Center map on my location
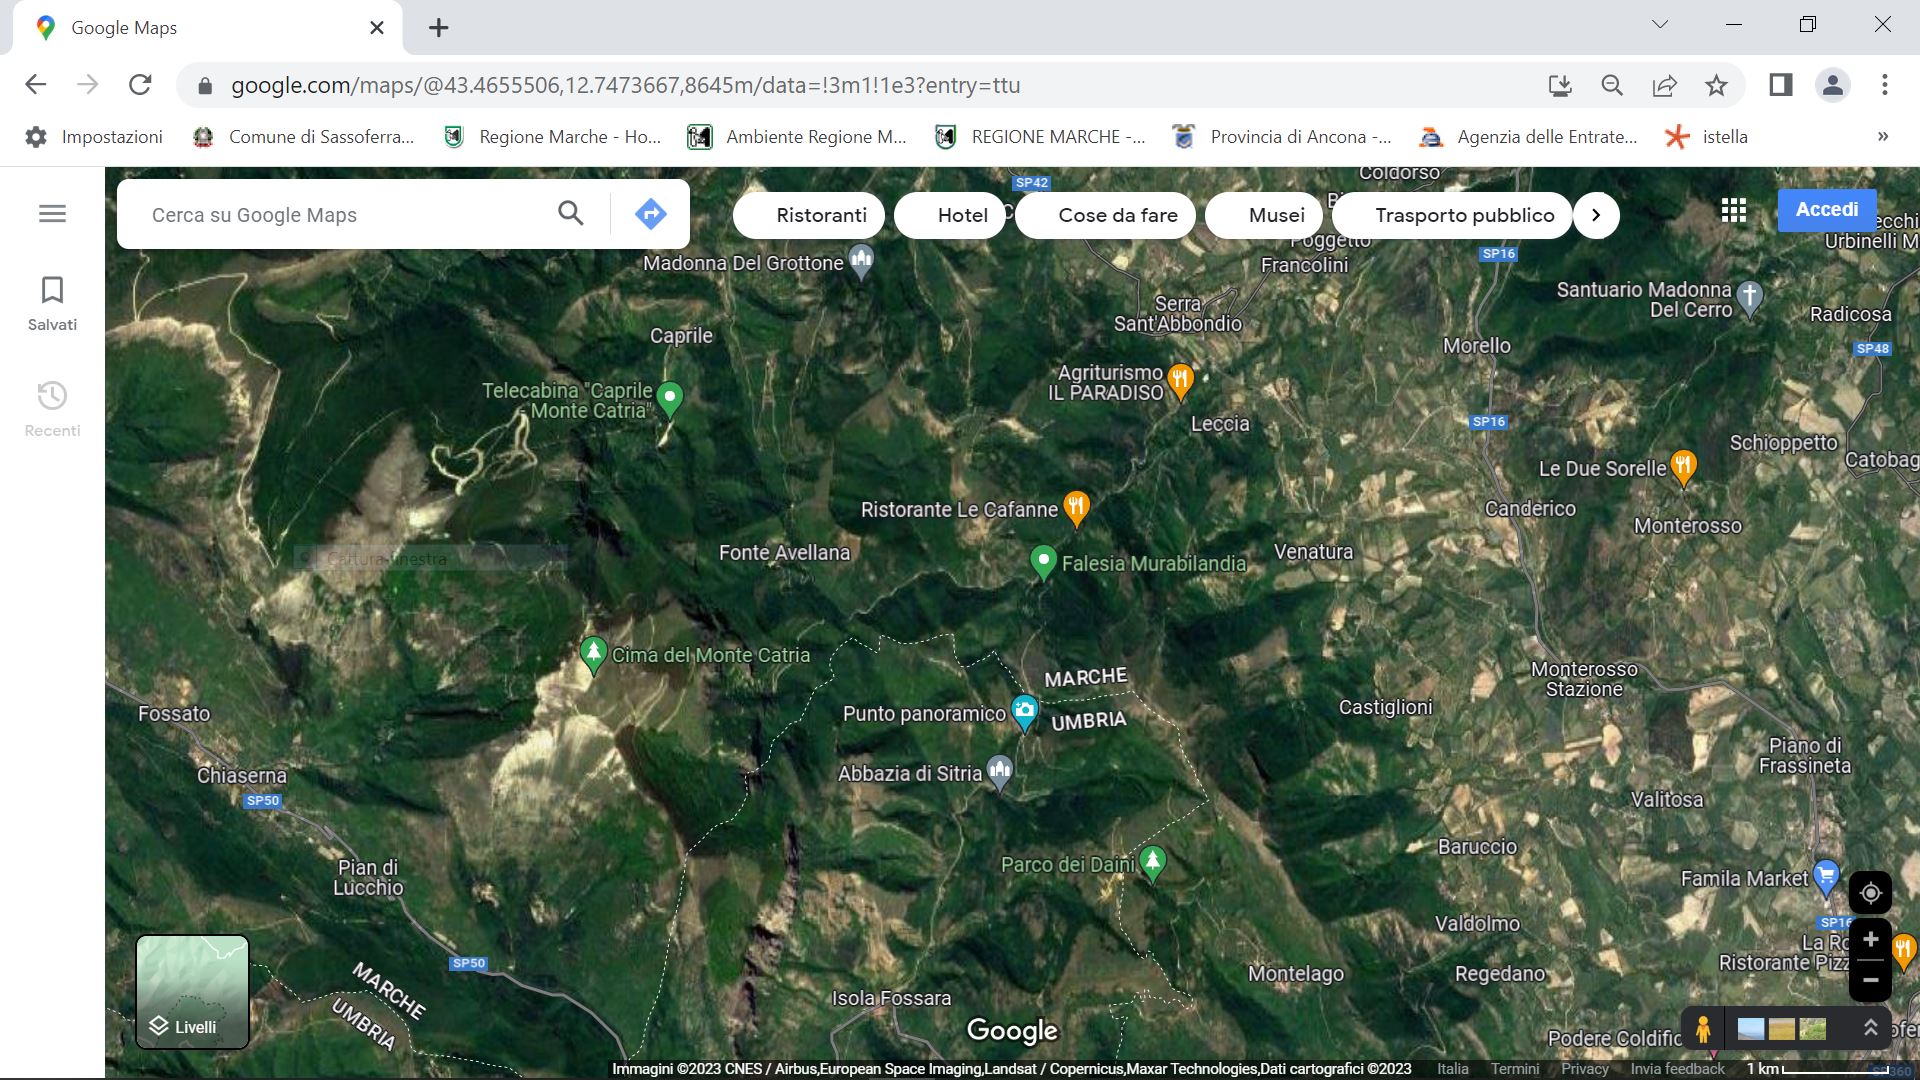This screenshot has width=1920, height=1080. pos(1870,893)
